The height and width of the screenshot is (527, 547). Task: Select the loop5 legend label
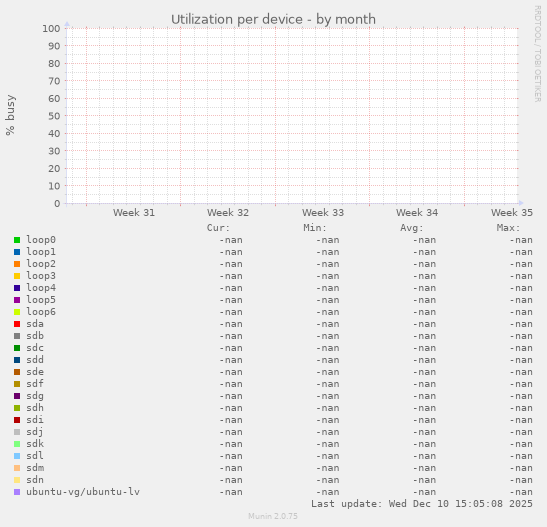(41, 300)
